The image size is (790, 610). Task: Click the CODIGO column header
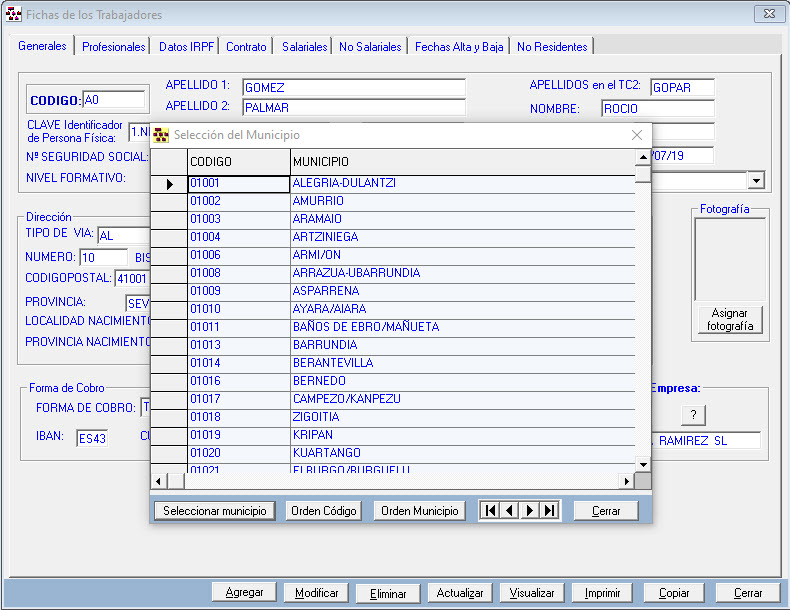click(x=239, y=162)
